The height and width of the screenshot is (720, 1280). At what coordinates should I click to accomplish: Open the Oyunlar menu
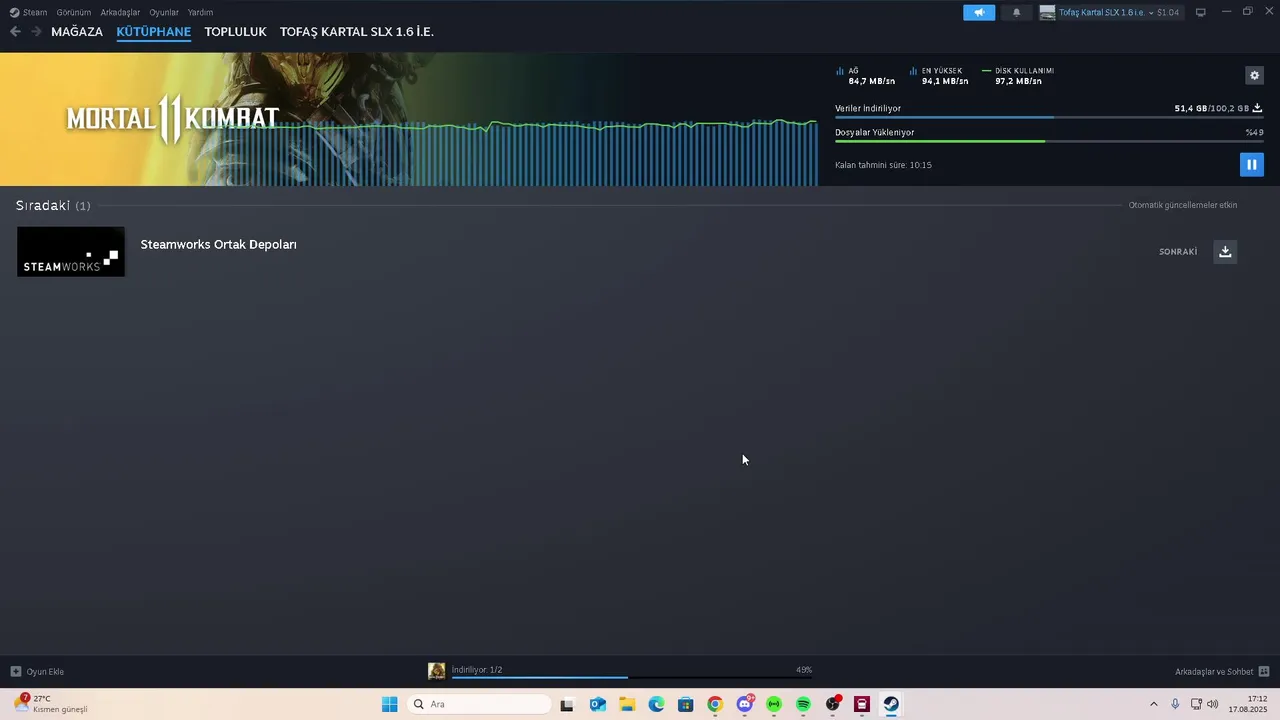(x=164, y=12)
